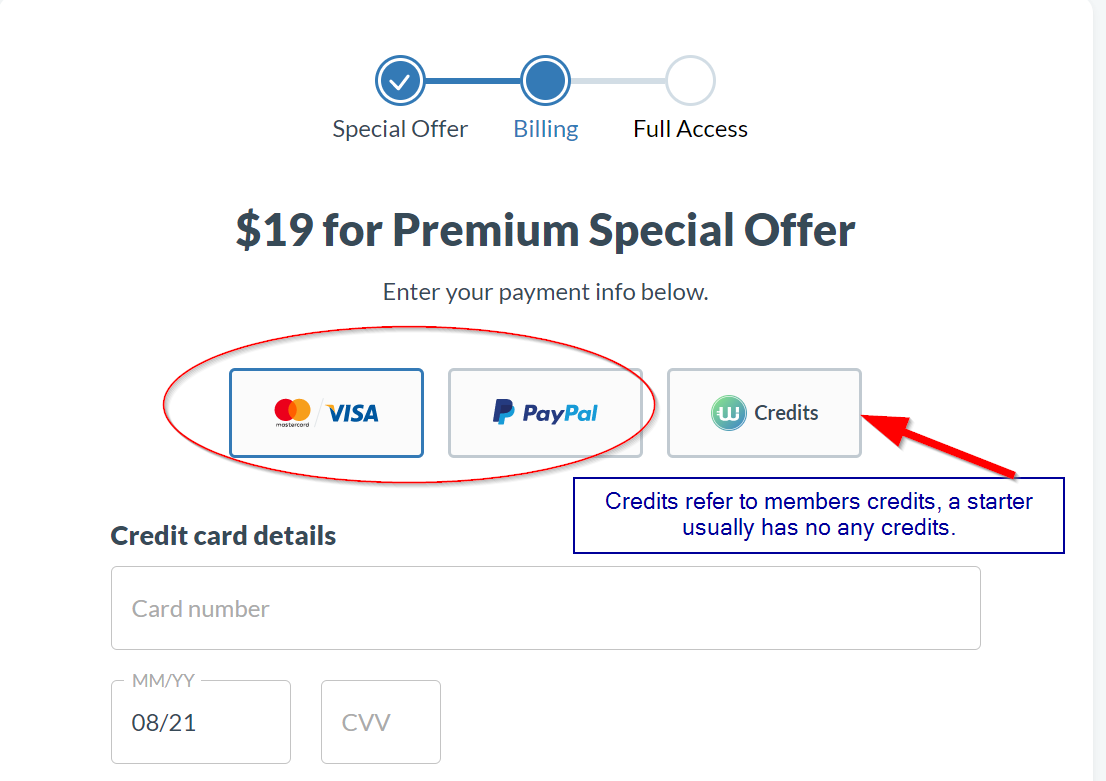Click the PayPal P logo icon

(x=503, y=411)
